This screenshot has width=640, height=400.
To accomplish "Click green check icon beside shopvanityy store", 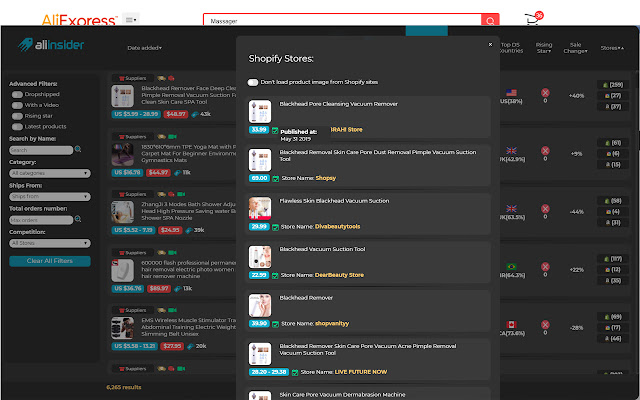I will coord(276,324).
